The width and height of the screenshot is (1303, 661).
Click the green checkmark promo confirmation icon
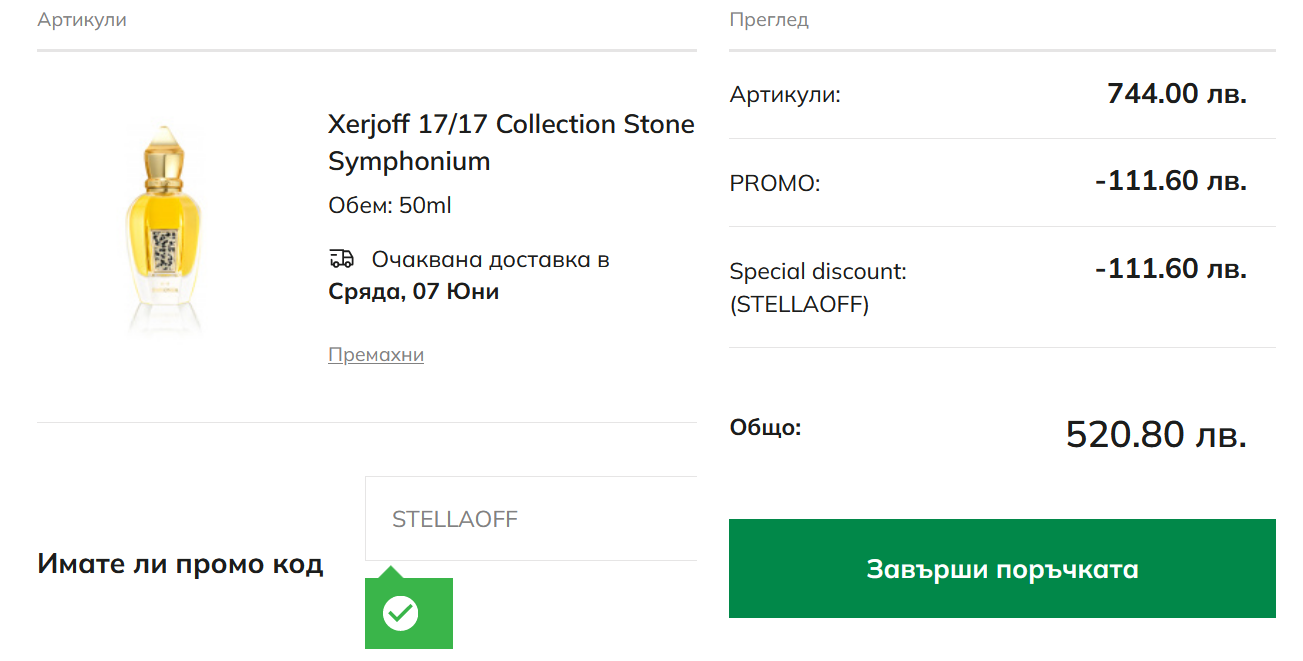click(402, 612)
